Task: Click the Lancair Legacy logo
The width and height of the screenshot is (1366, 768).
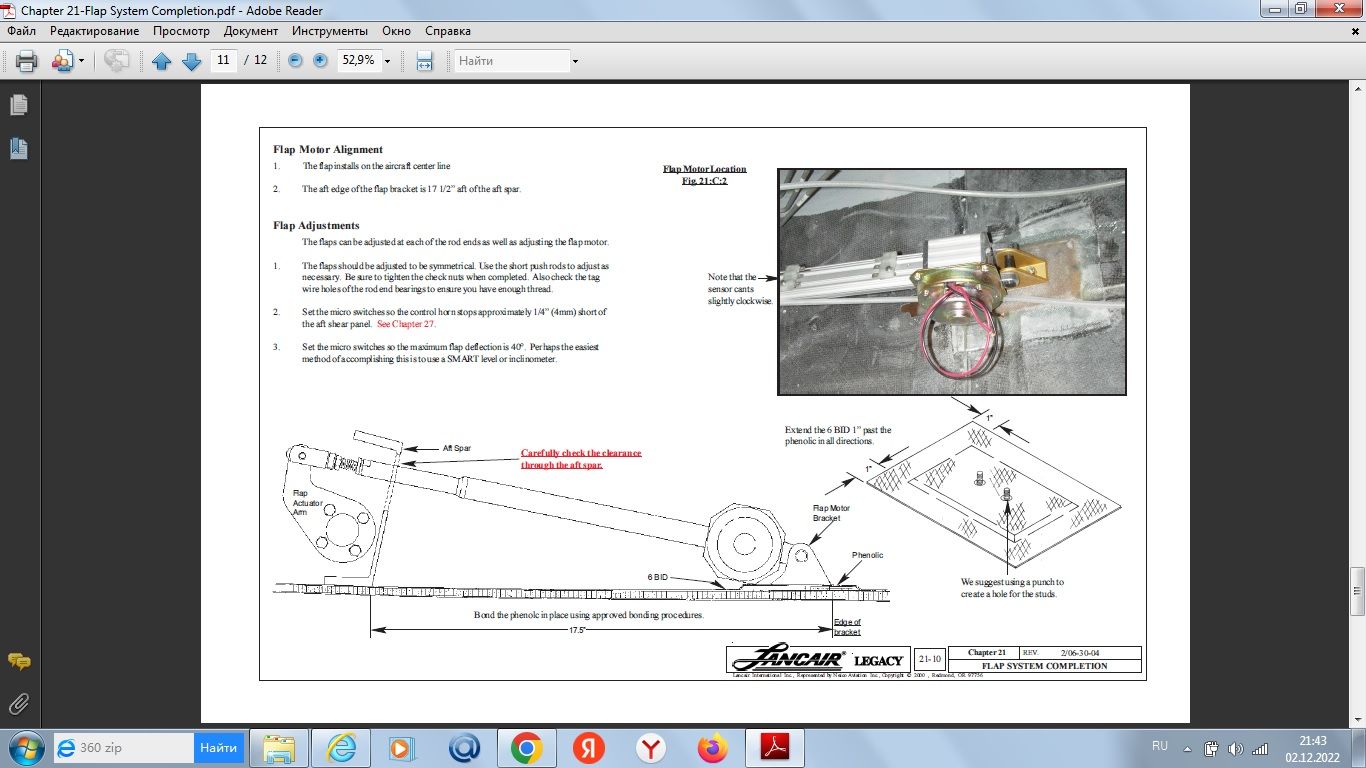Action: (818, 659)
